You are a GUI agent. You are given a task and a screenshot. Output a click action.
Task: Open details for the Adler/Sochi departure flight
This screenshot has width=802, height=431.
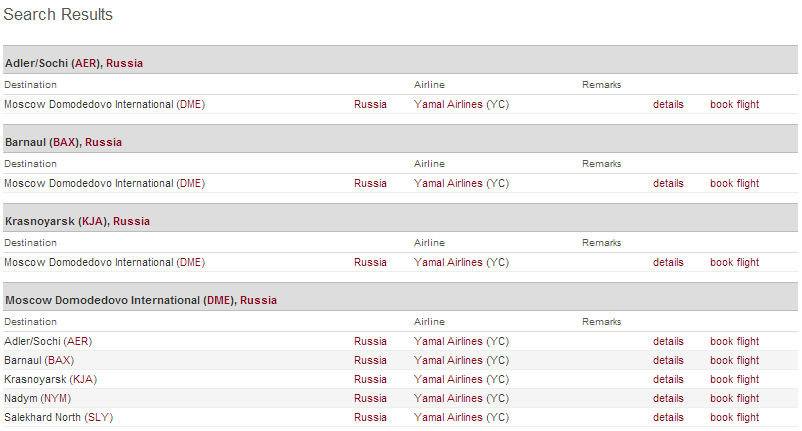(x=668, y=104)
